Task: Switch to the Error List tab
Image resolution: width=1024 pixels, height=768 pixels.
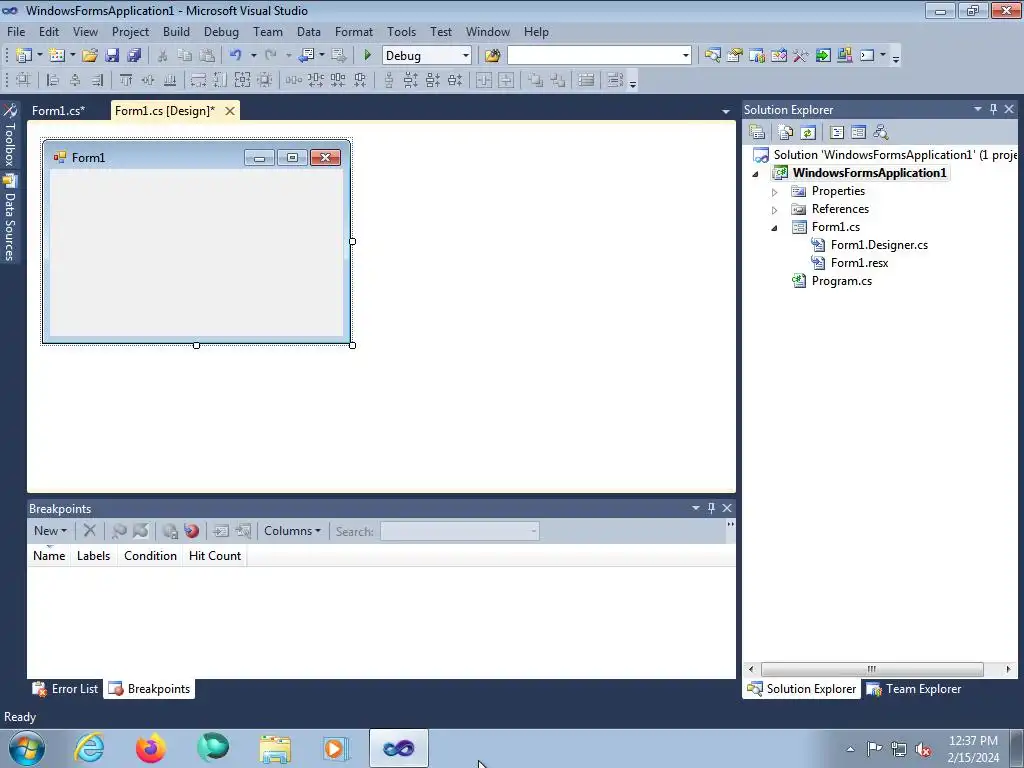Action: 65,689
